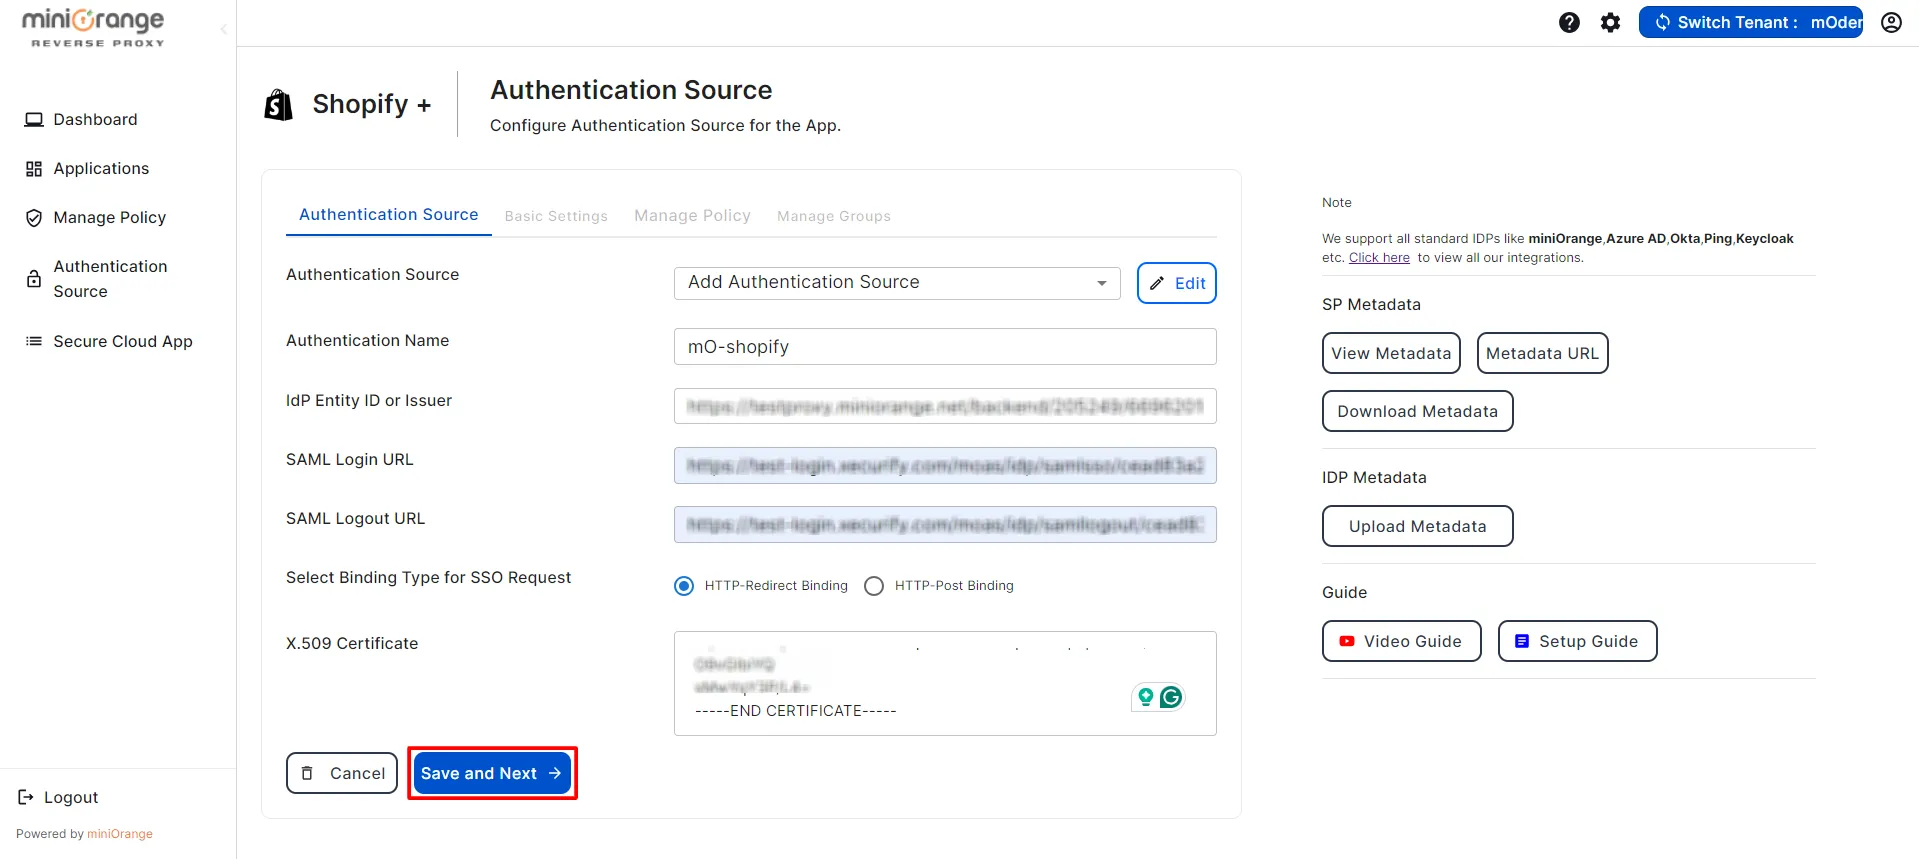The height and width of the screenshot is (859, 1919).
Task: Click the Metadata URL button
Action: (1542, 353)
